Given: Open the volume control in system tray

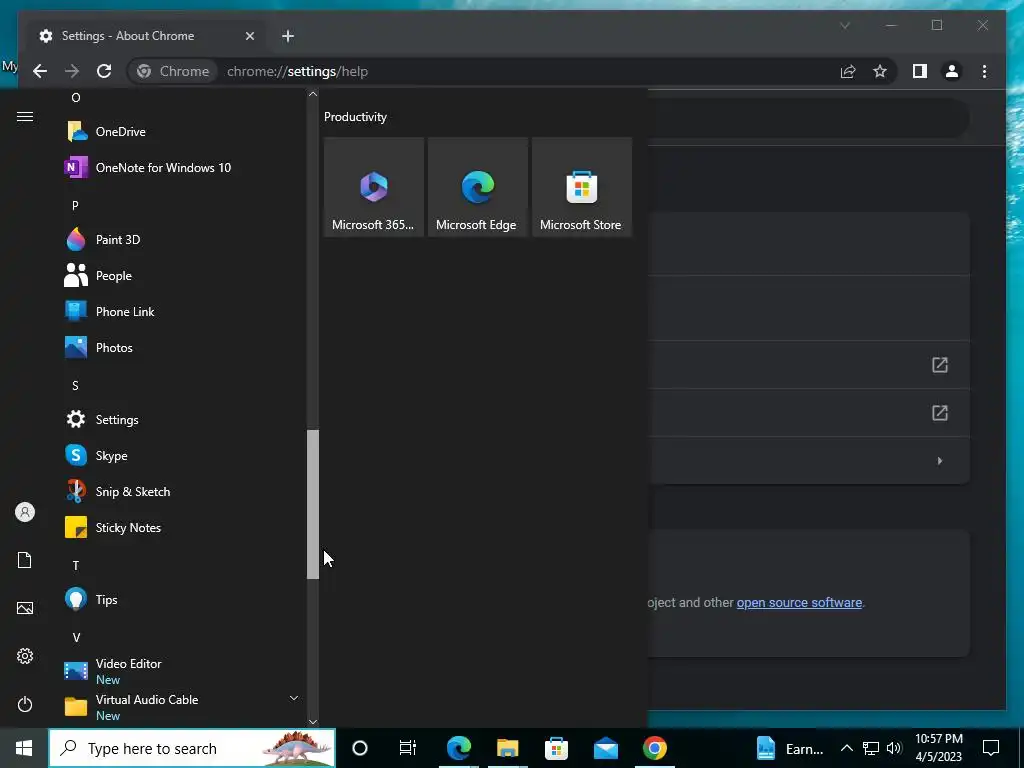Looking at the screenshot, I should pyautogui.click(x=894, y=748).
